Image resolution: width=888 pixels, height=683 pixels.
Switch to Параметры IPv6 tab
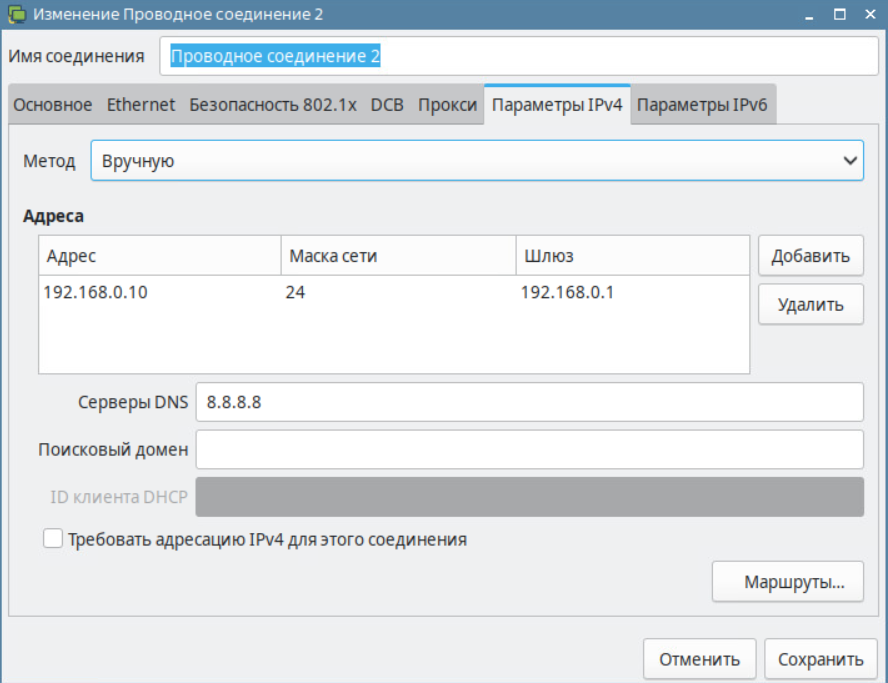tap(702, 105)
